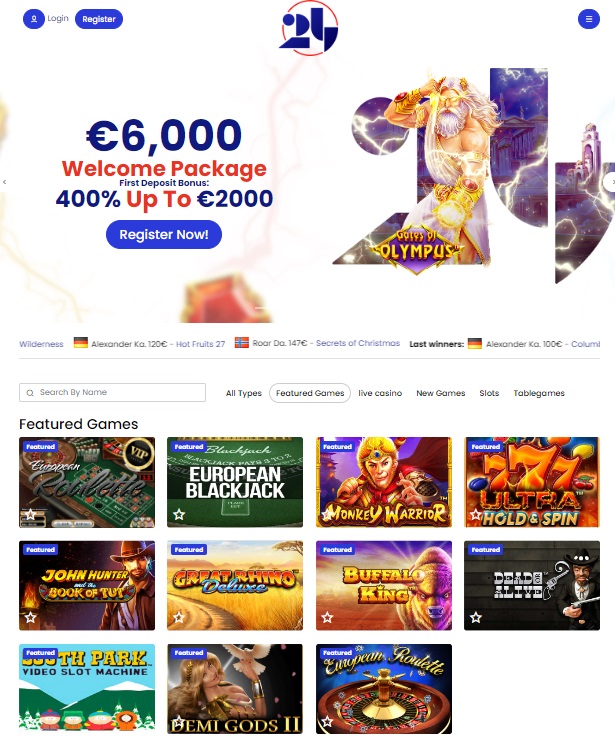
Task: Click the 24 casino logo
Action: tap(309, 28)
